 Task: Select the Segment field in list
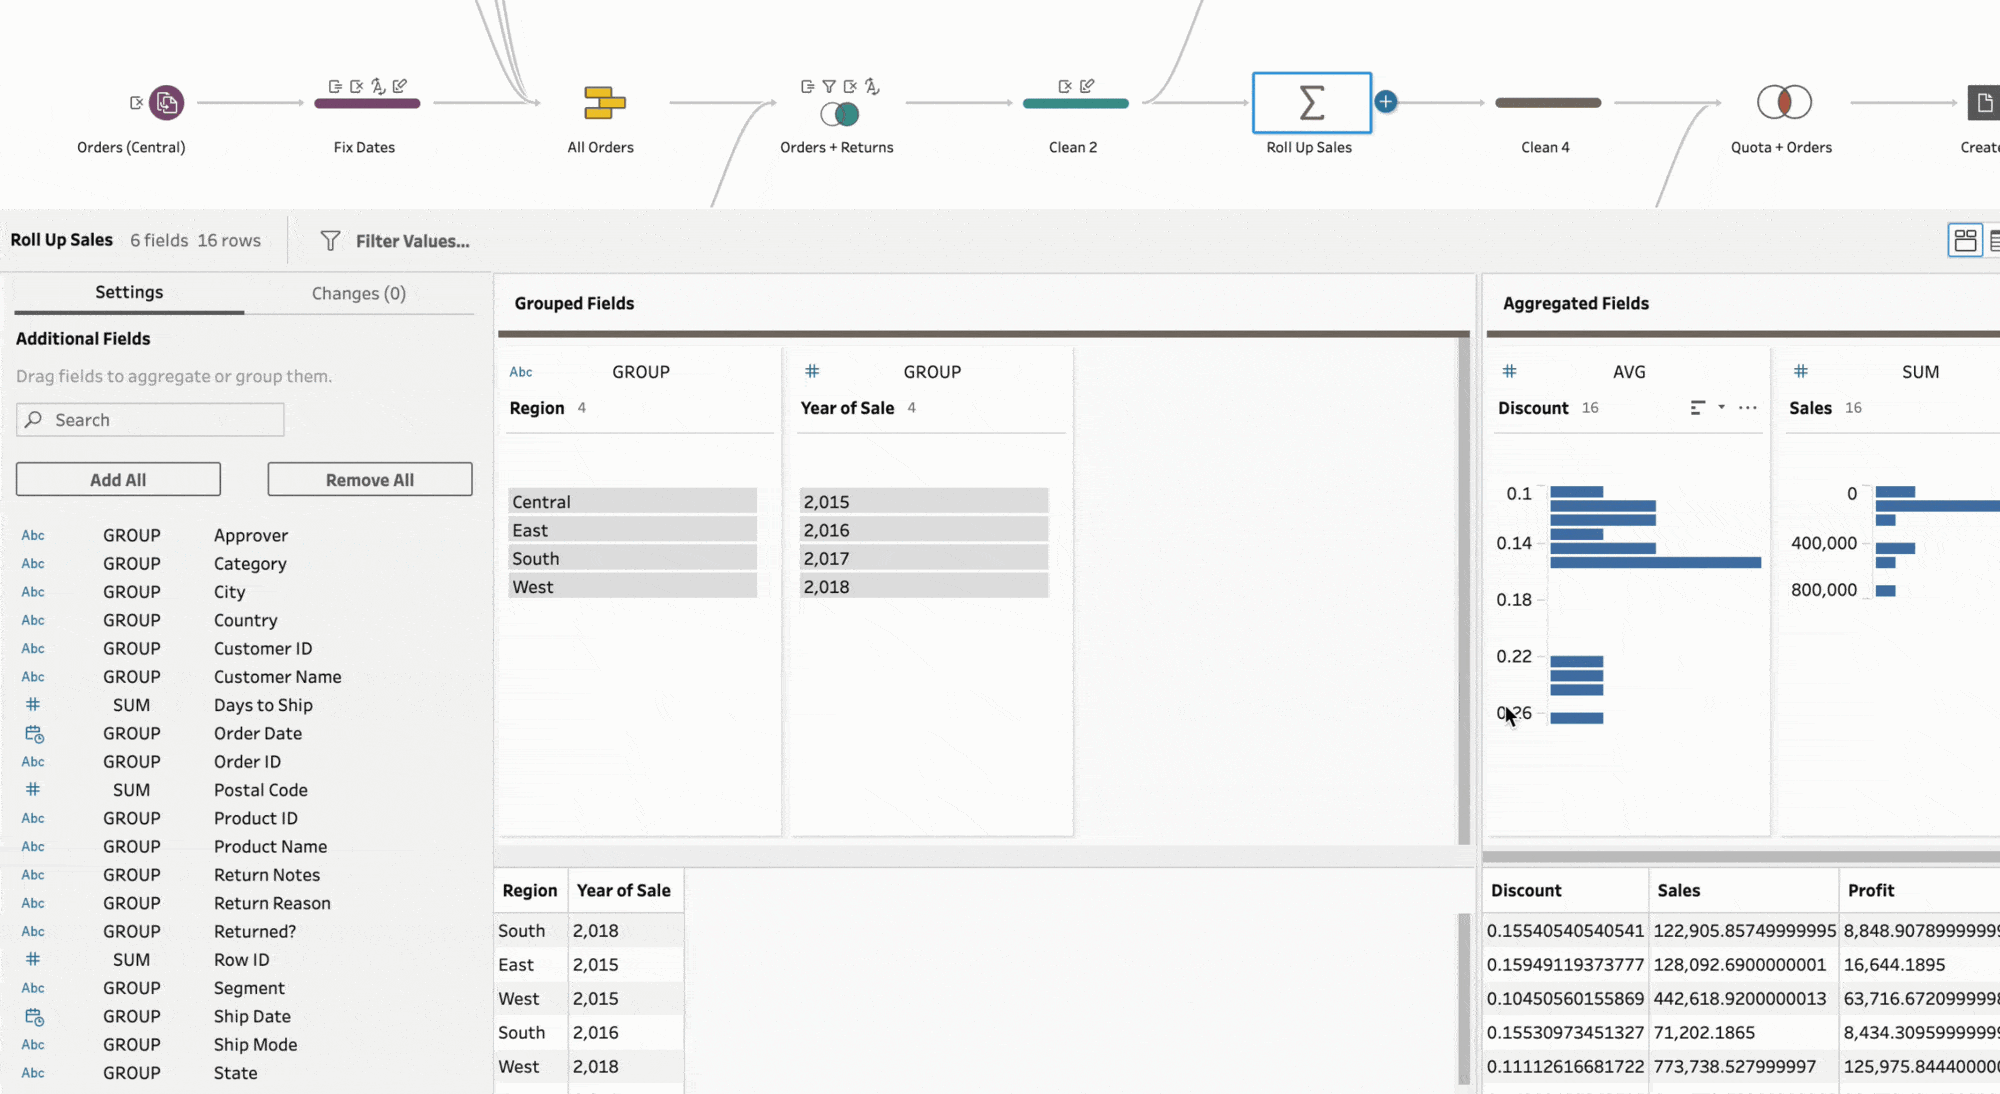click(249, 988)
